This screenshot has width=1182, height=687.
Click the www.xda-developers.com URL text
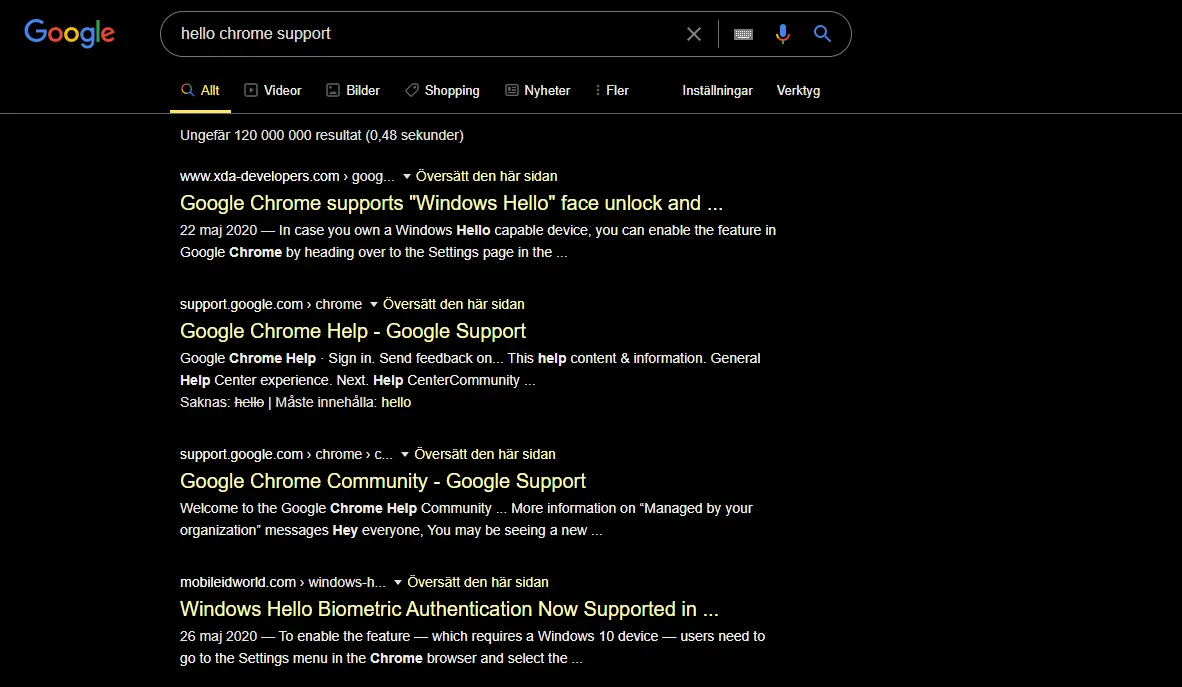click(x=259, y=176)
